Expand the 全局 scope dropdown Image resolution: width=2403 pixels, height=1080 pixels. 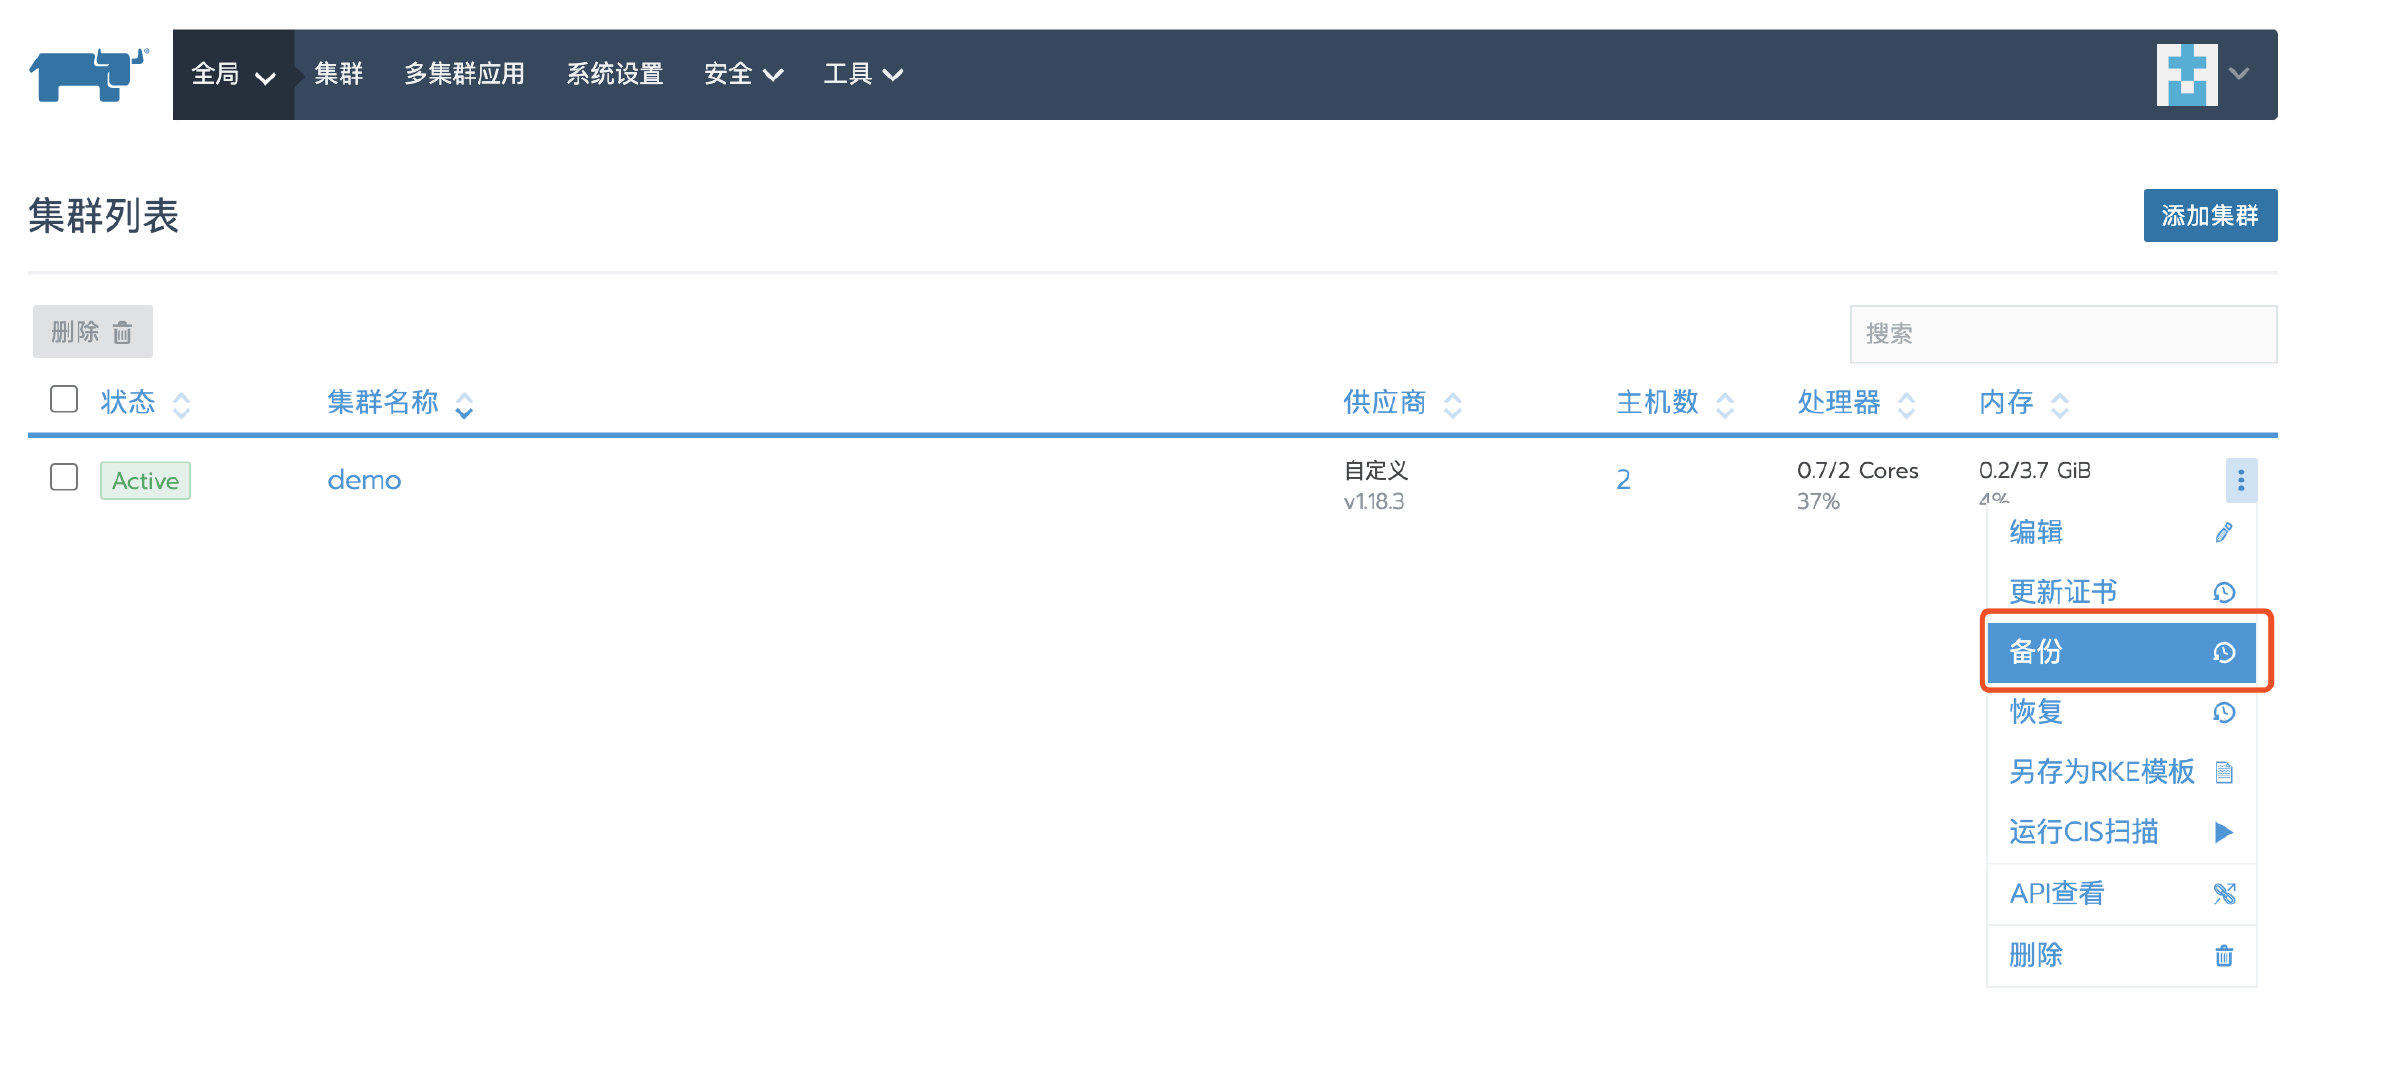[233, 75]
